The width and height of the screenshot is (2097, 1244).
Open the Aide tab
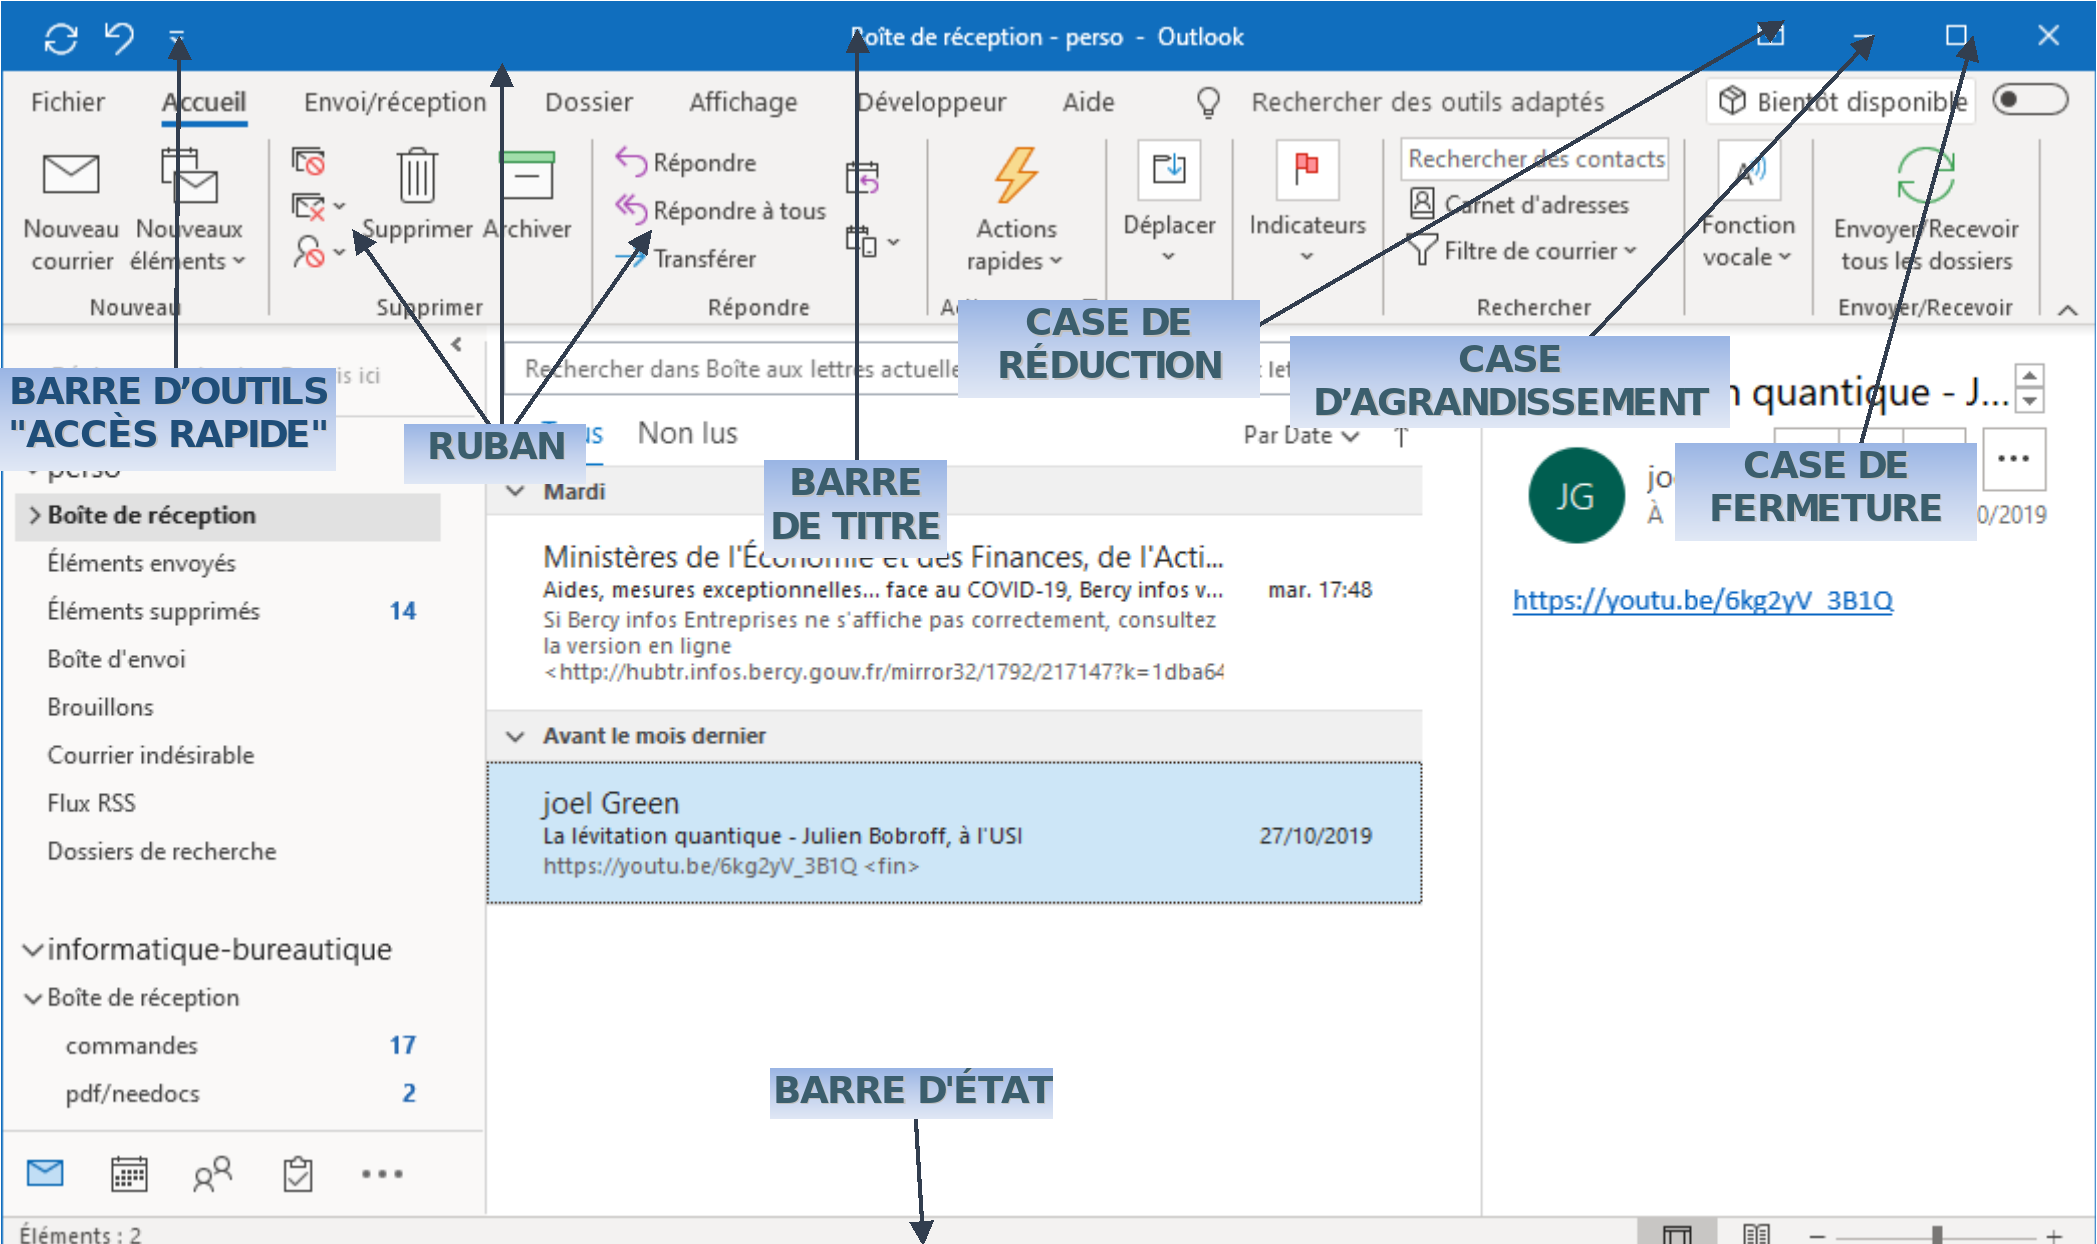coord(1088,102)
